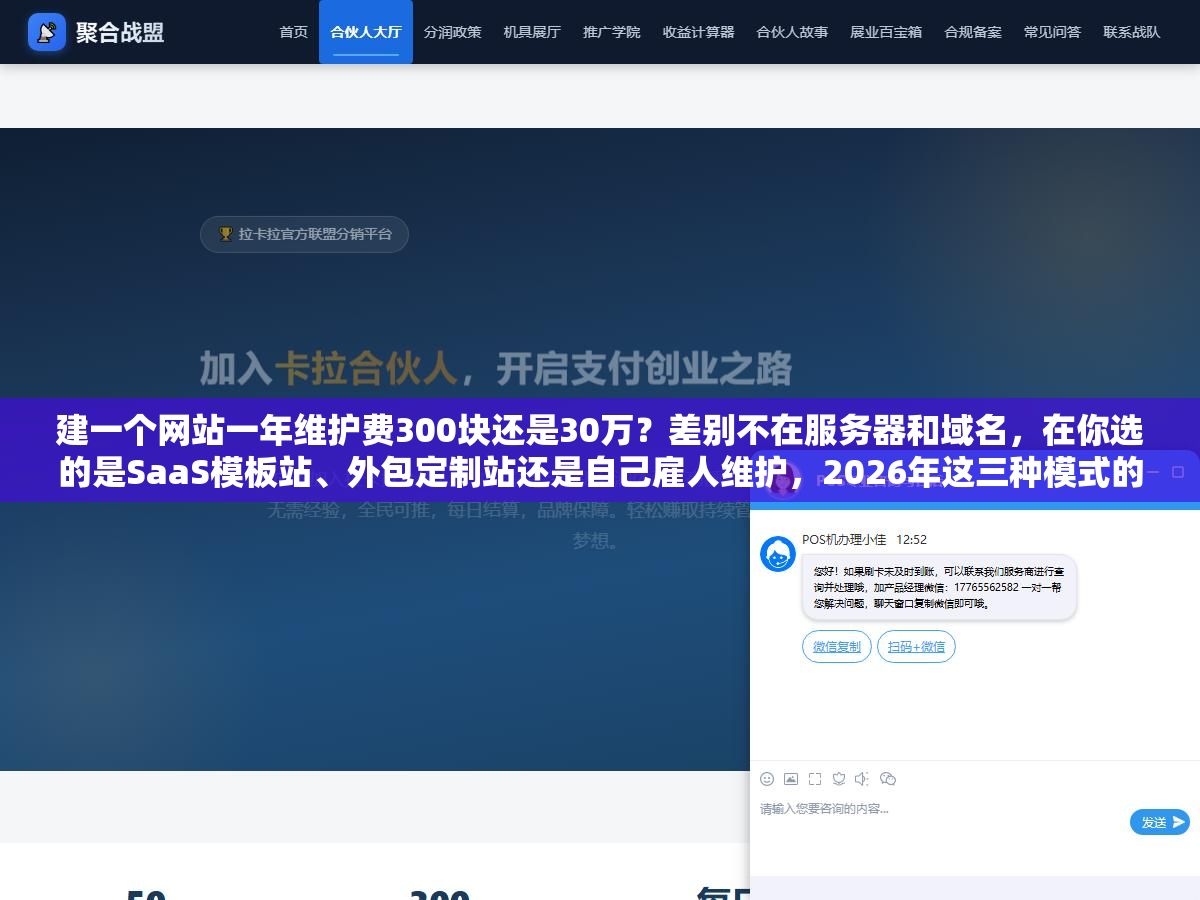This screenshot has height=900, width=1200.
Task: Open the 收益计算器 menu item
Action: pyautogui.click(x=698, y=32)
